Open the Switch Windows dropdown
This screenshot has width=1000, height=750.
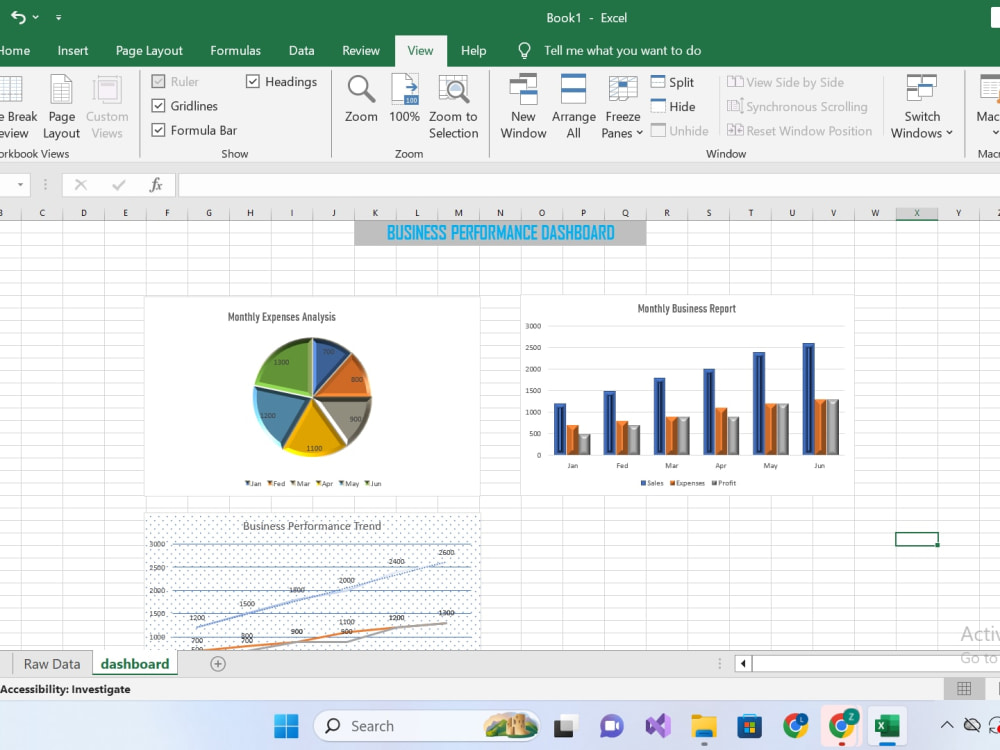coord(922,106)
